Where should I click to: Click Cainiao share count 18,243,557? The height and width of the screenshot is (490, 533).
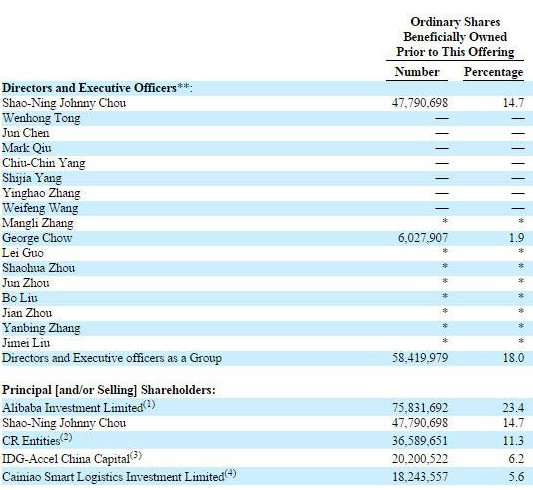point(420,477)
